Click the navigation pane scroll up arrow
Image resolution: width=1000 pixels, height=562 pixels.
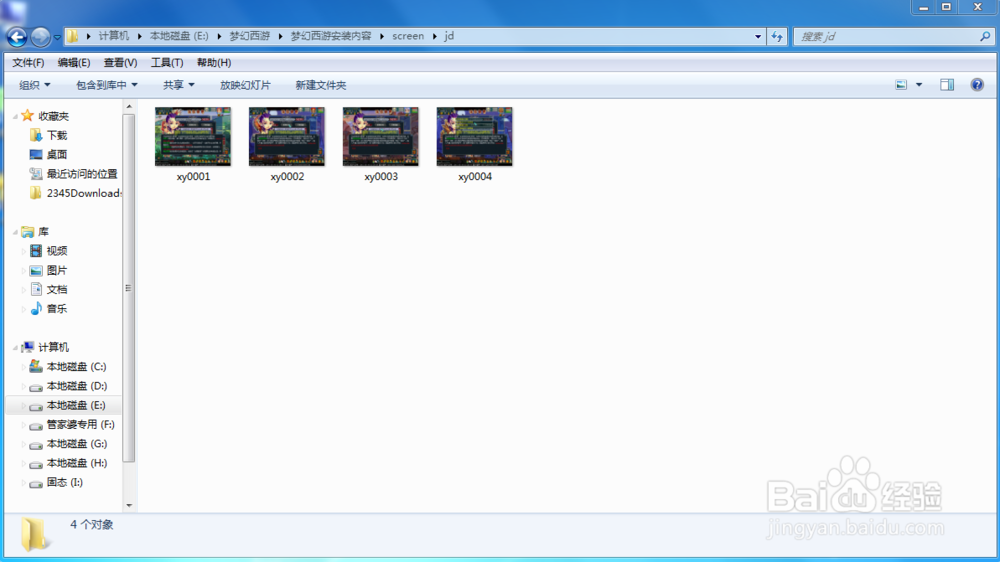pos(129,107)
